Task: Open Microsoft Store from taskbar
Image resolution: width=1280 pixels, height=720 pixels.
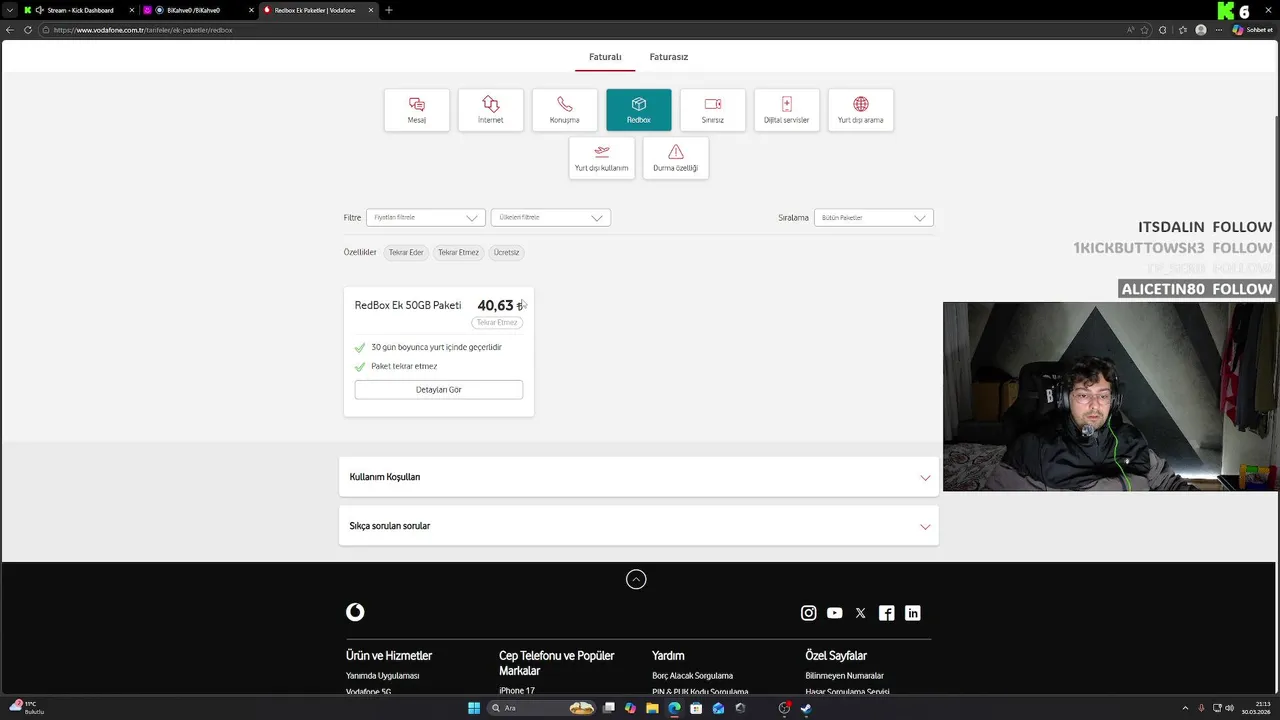Action: 696,708
